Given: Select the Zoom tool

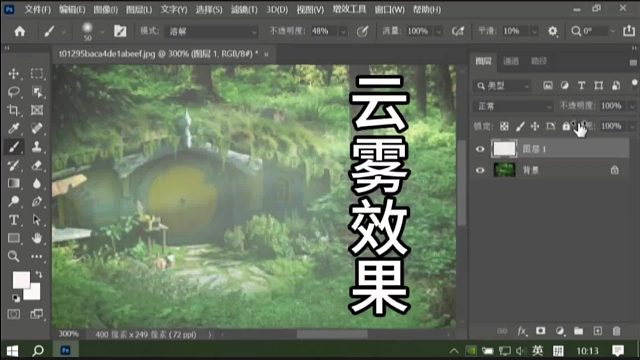Looking at the screenshot, I should pos(13,256).
